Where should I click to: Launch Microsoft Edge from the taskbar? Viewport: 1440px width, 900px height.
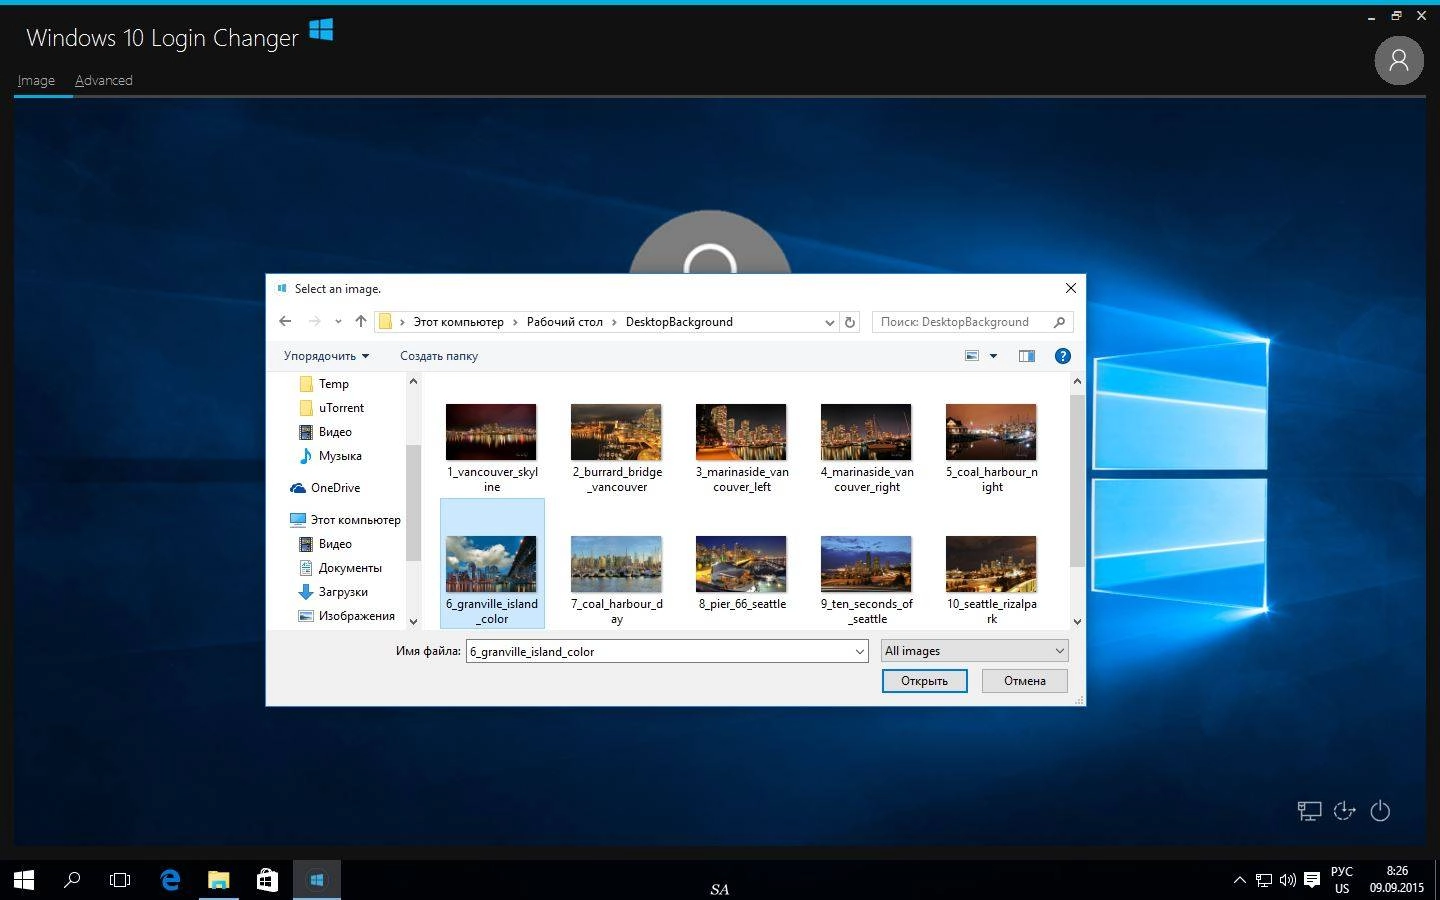(170, 880)
